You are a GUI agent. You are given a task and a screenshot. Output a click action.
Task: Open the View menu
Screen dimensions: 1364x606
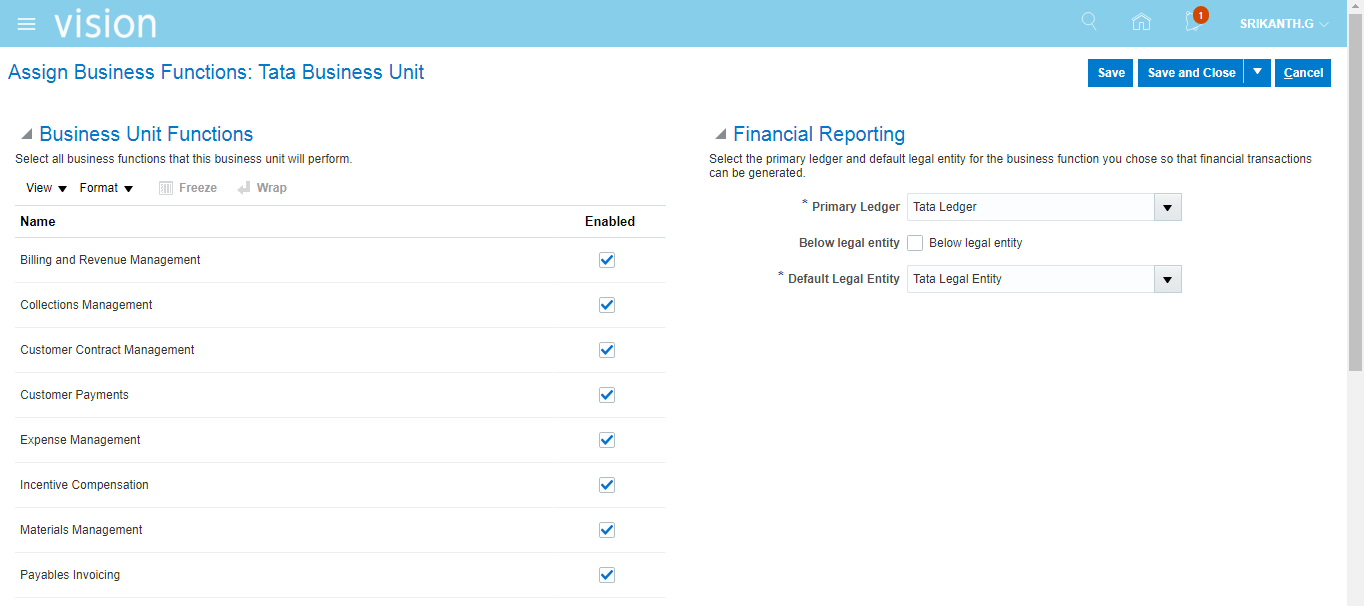(46, 188)
